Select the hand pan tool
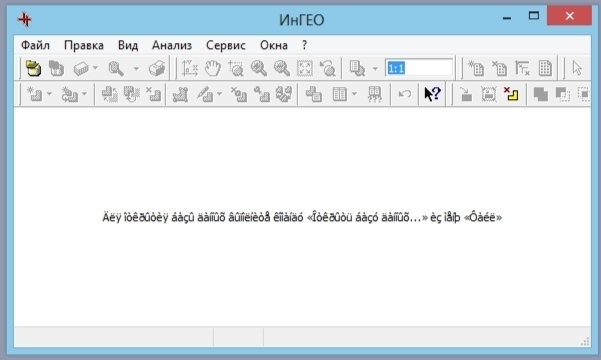This screenshot has width=601, height=360. click(213, 68)
